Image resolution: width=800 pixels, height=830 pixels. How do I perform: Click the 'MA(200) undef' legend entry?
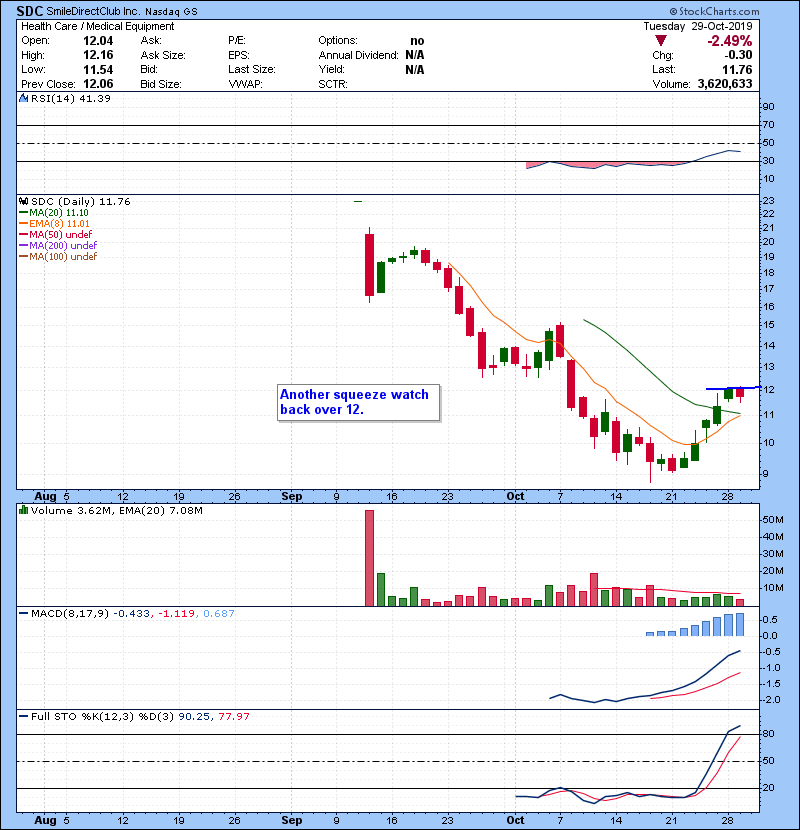(58, 246)
